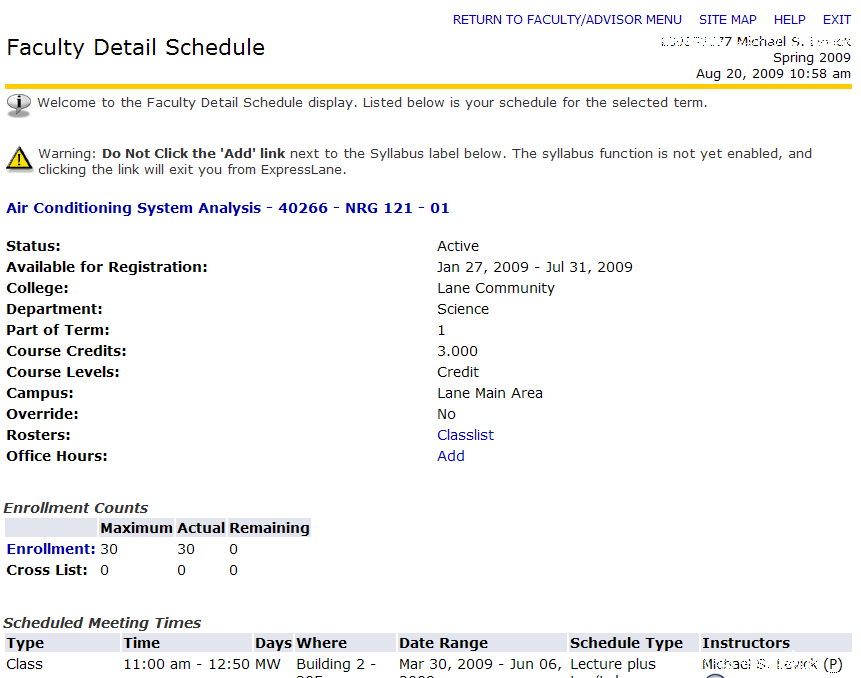Click the Faculty Detail Schedule page title
Viewport: 861px width, 678px height.
pos(135,47)
